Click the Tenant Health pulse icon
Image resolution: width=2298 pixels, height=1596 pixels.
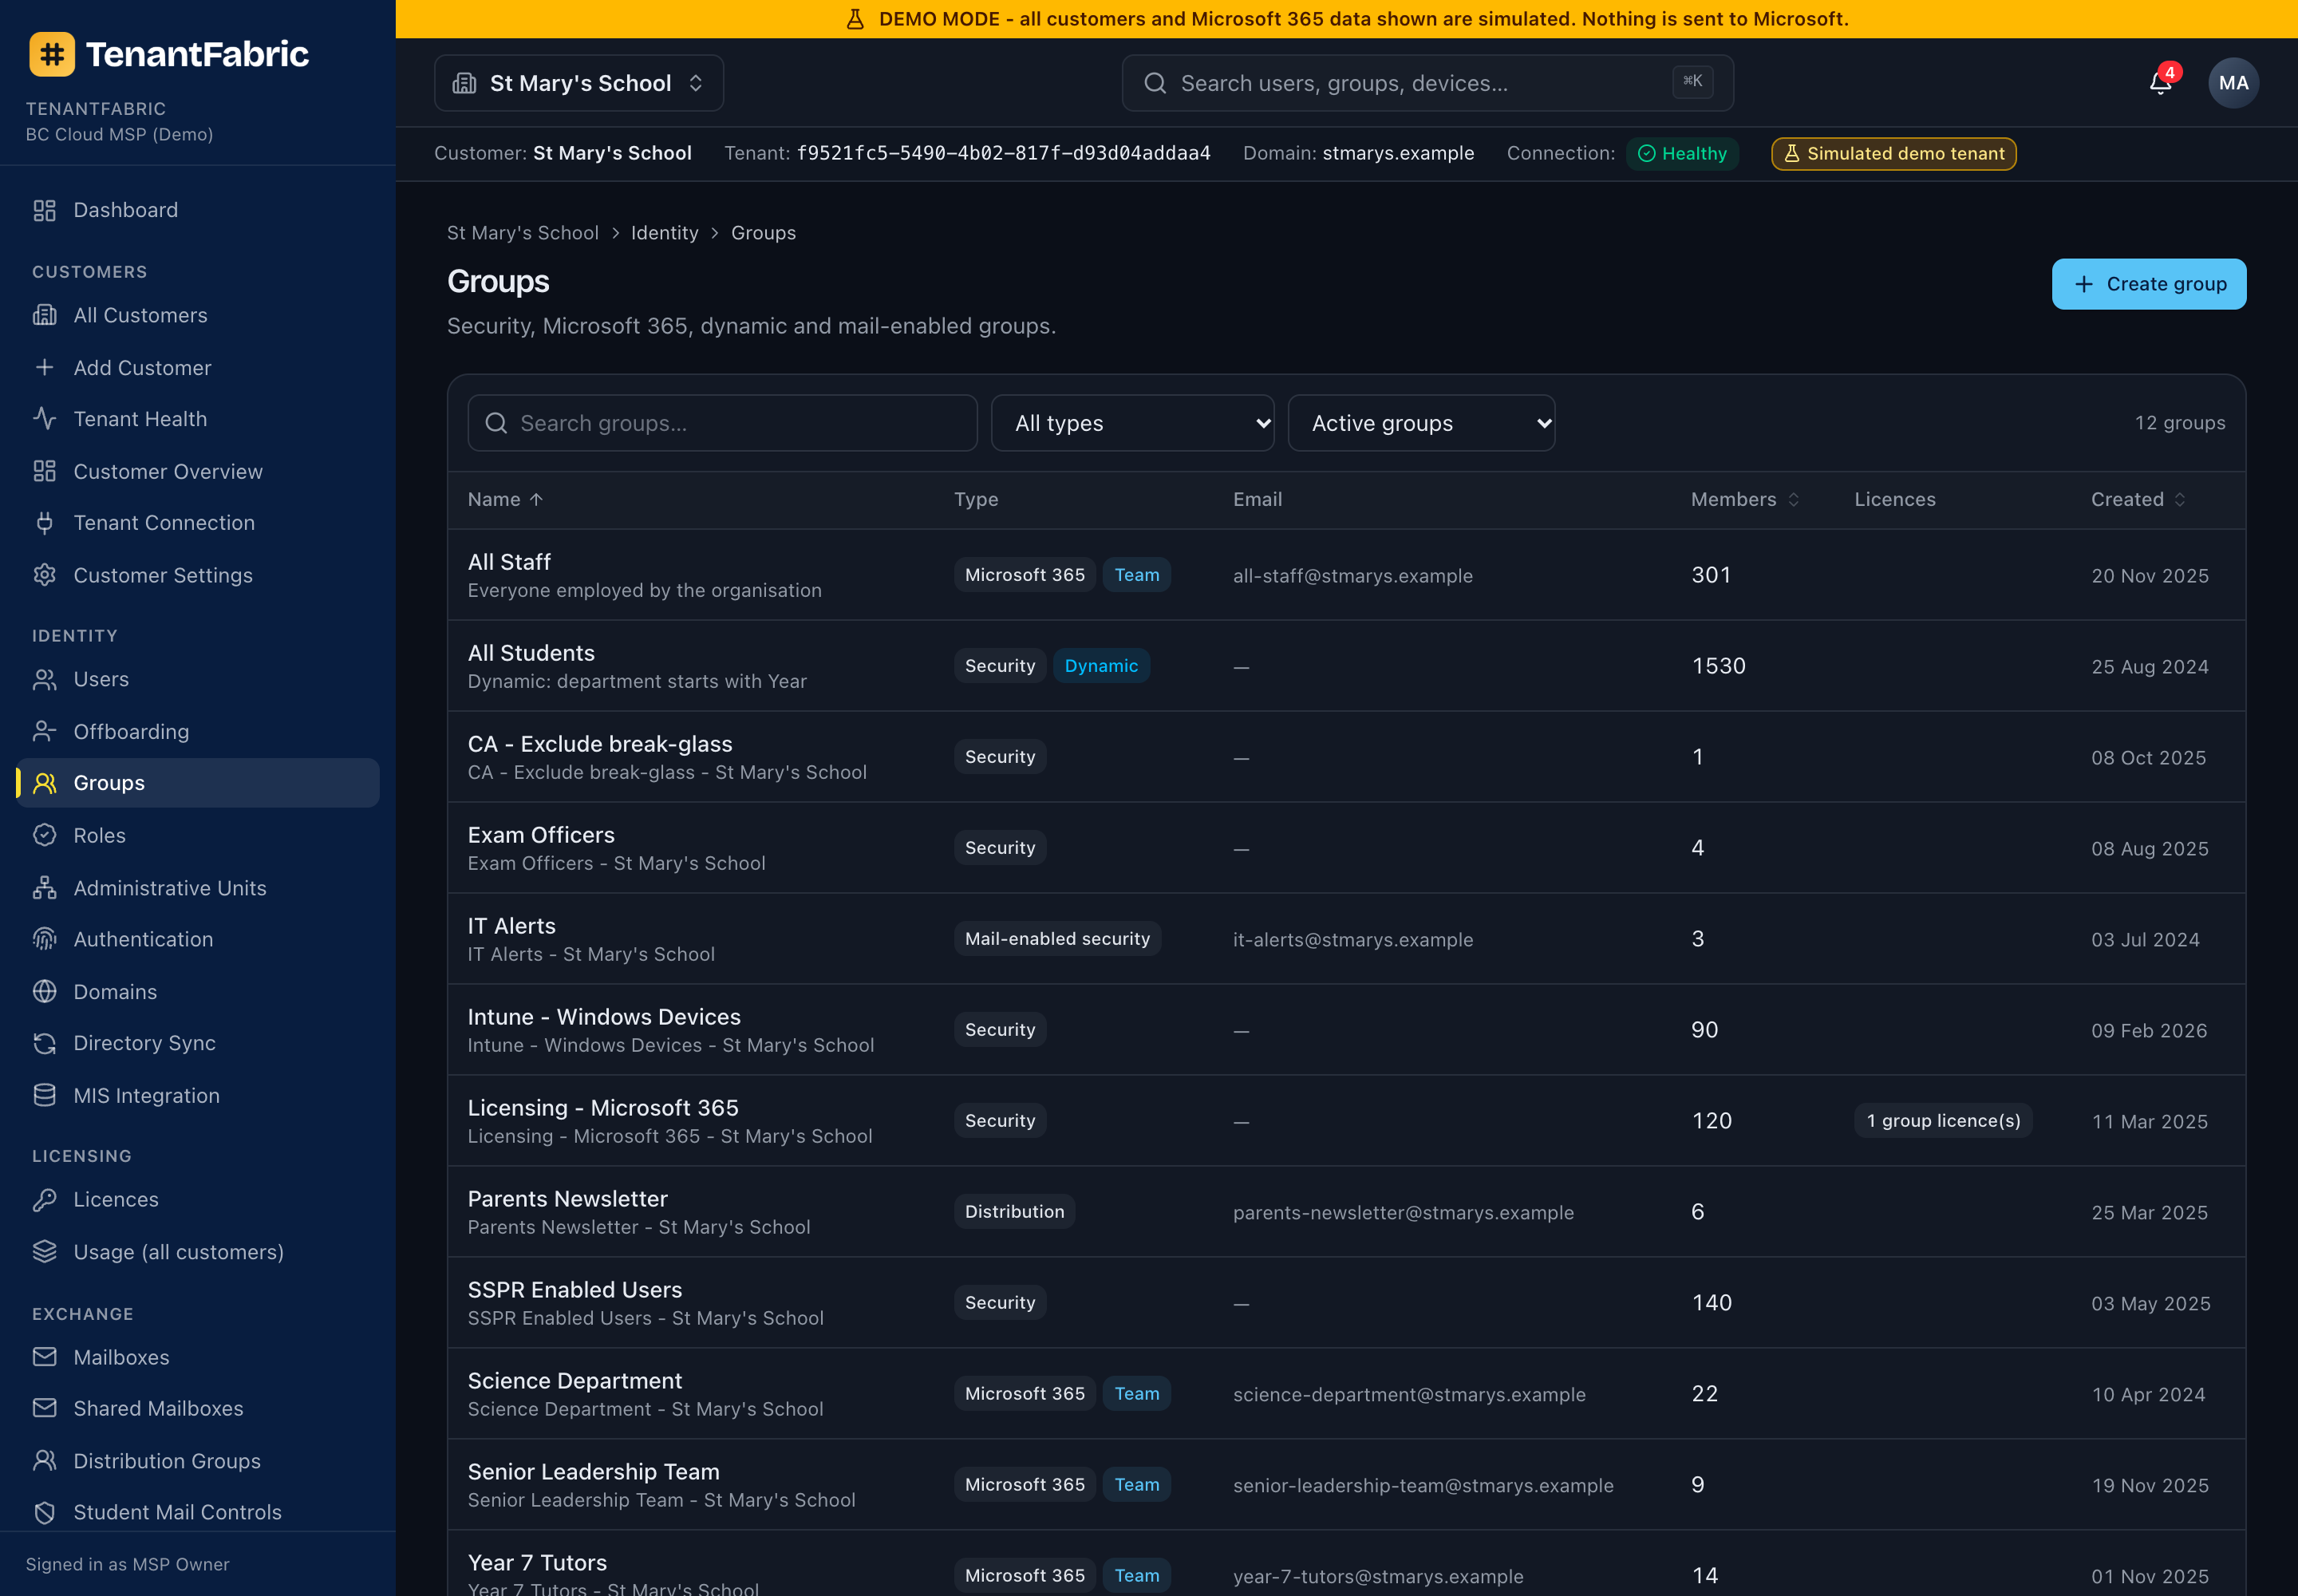pyautogui.click(x=44, y=419)
